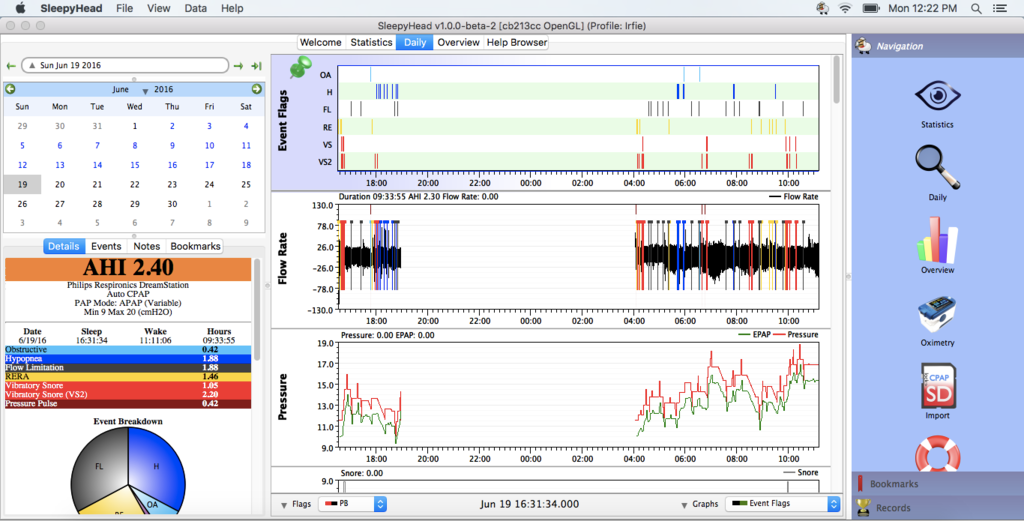Switch to the Welcome tab
The image size is (1024, 521).
[320, 42]
